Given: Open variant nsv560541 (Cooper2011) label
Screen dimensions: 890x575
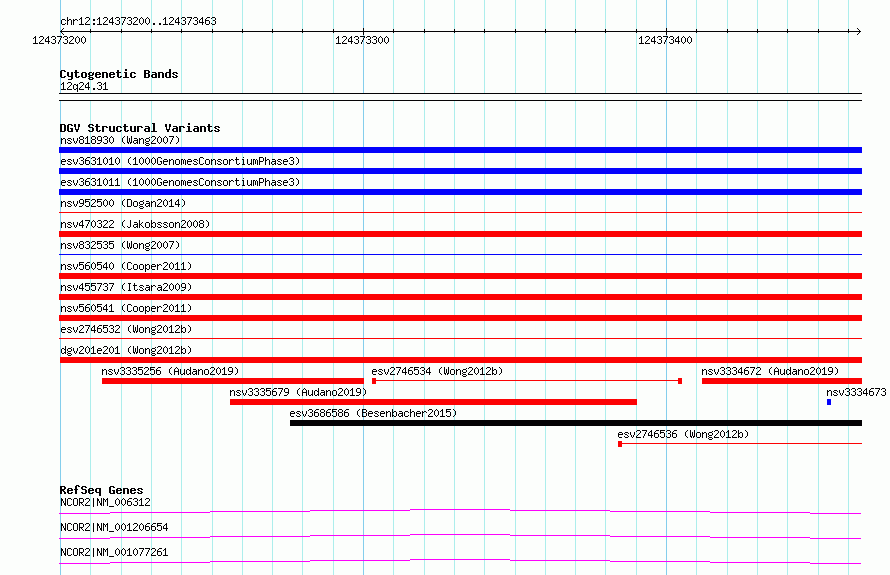Looking at the screenshot, I should point(126,308).
